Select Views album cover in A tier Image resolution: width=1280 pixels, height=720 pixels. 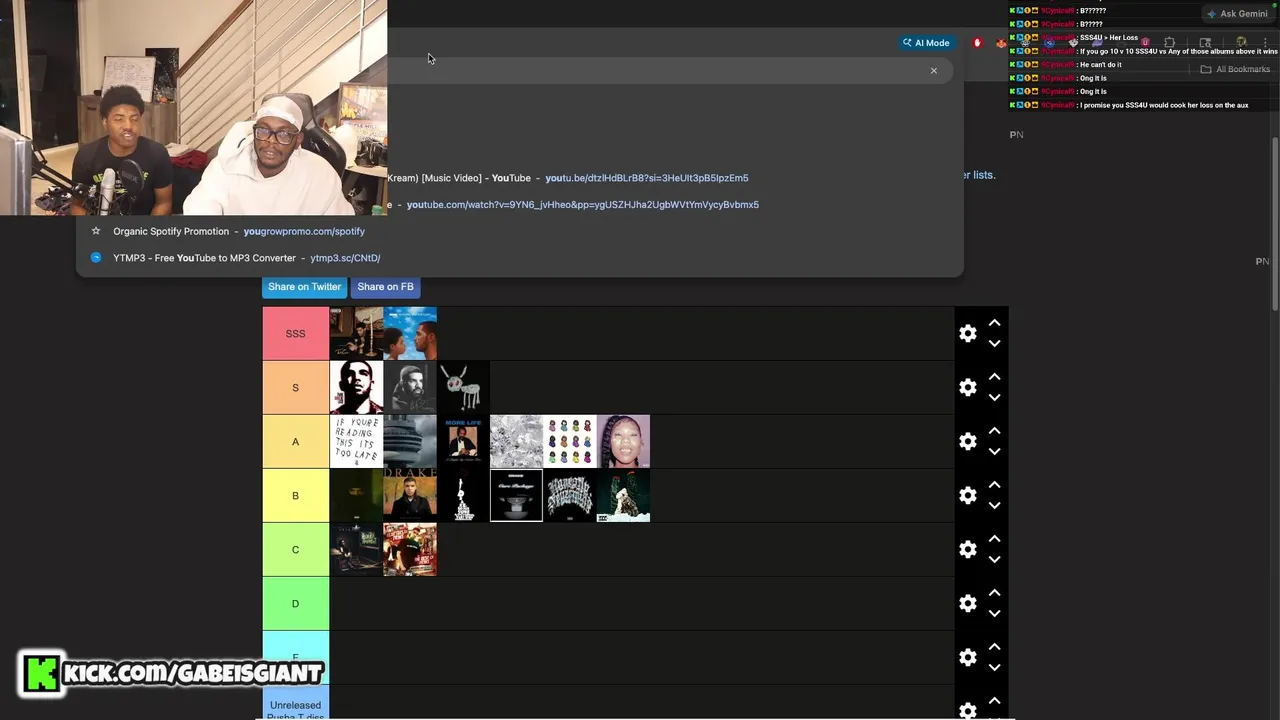410,442
